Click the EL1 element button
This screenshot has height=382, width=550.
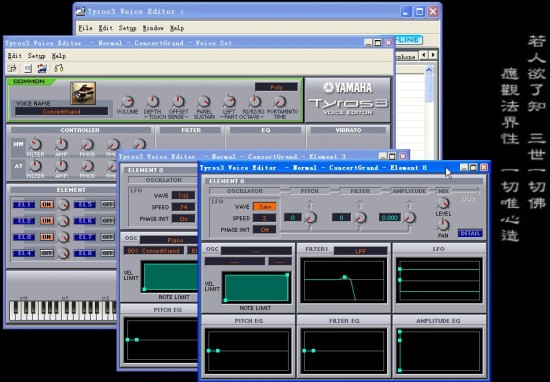(24, 204)
